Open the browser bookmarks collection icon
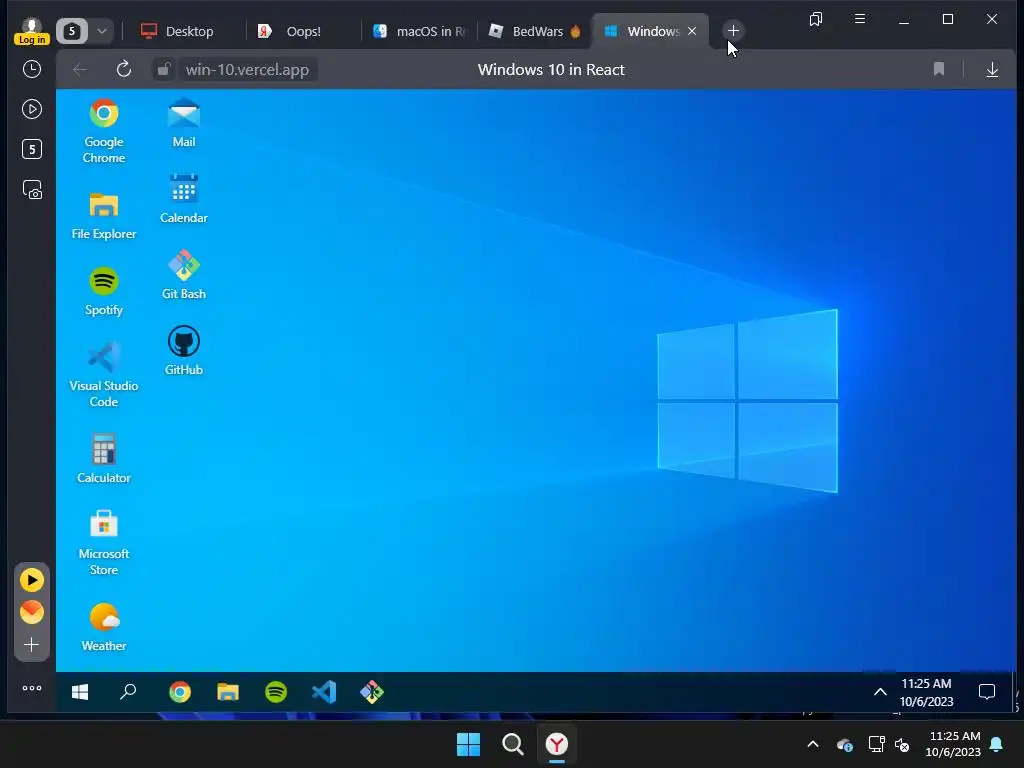Screen dimensions: 1024x768 816,19
